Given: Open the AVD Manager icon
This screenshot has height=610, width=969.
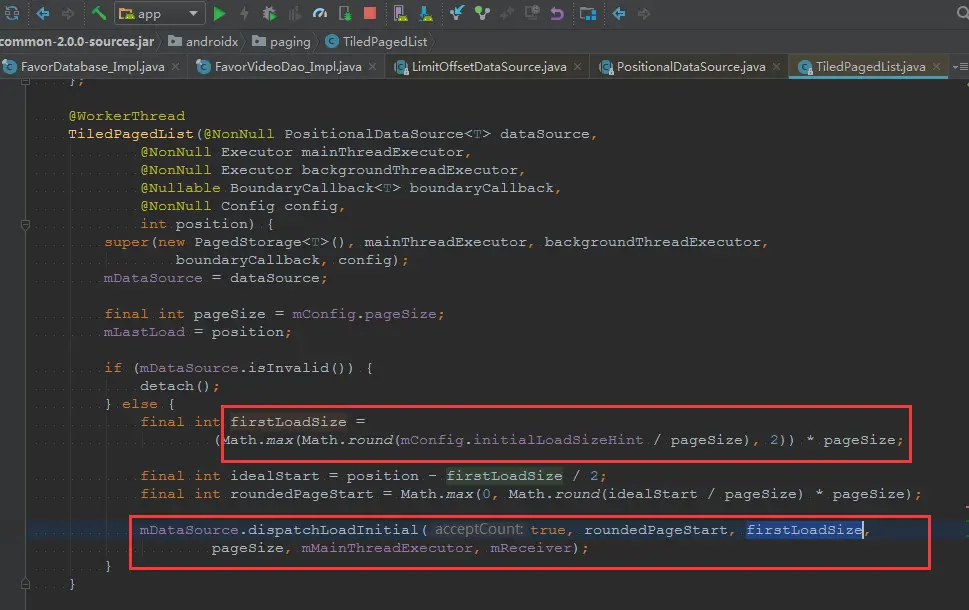Looking at the screenshot, I should [x=400, y=14].
